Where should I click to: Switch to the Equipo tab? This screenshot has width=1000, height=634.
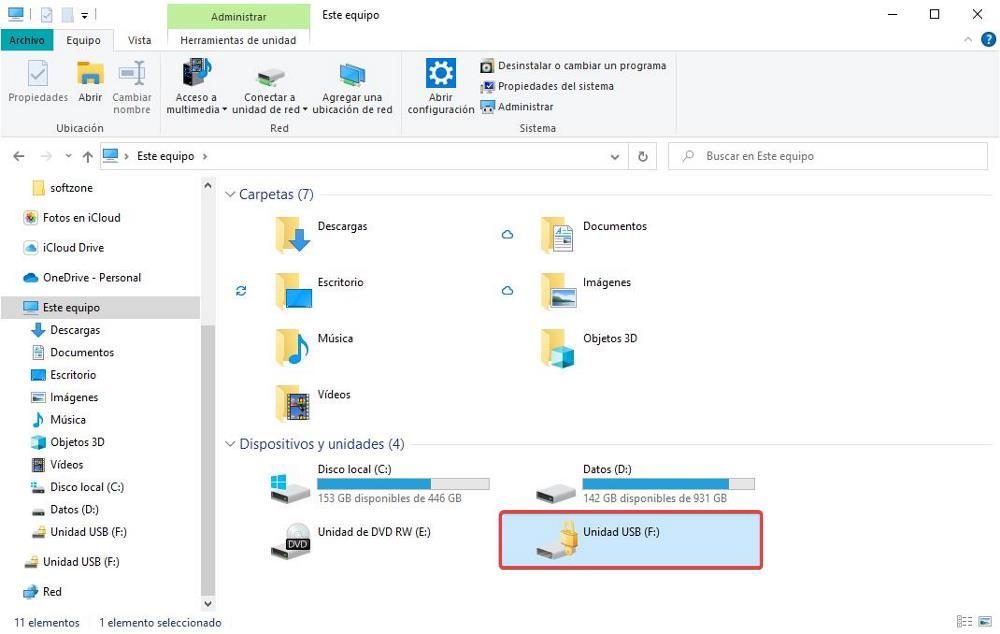[84, 40]
